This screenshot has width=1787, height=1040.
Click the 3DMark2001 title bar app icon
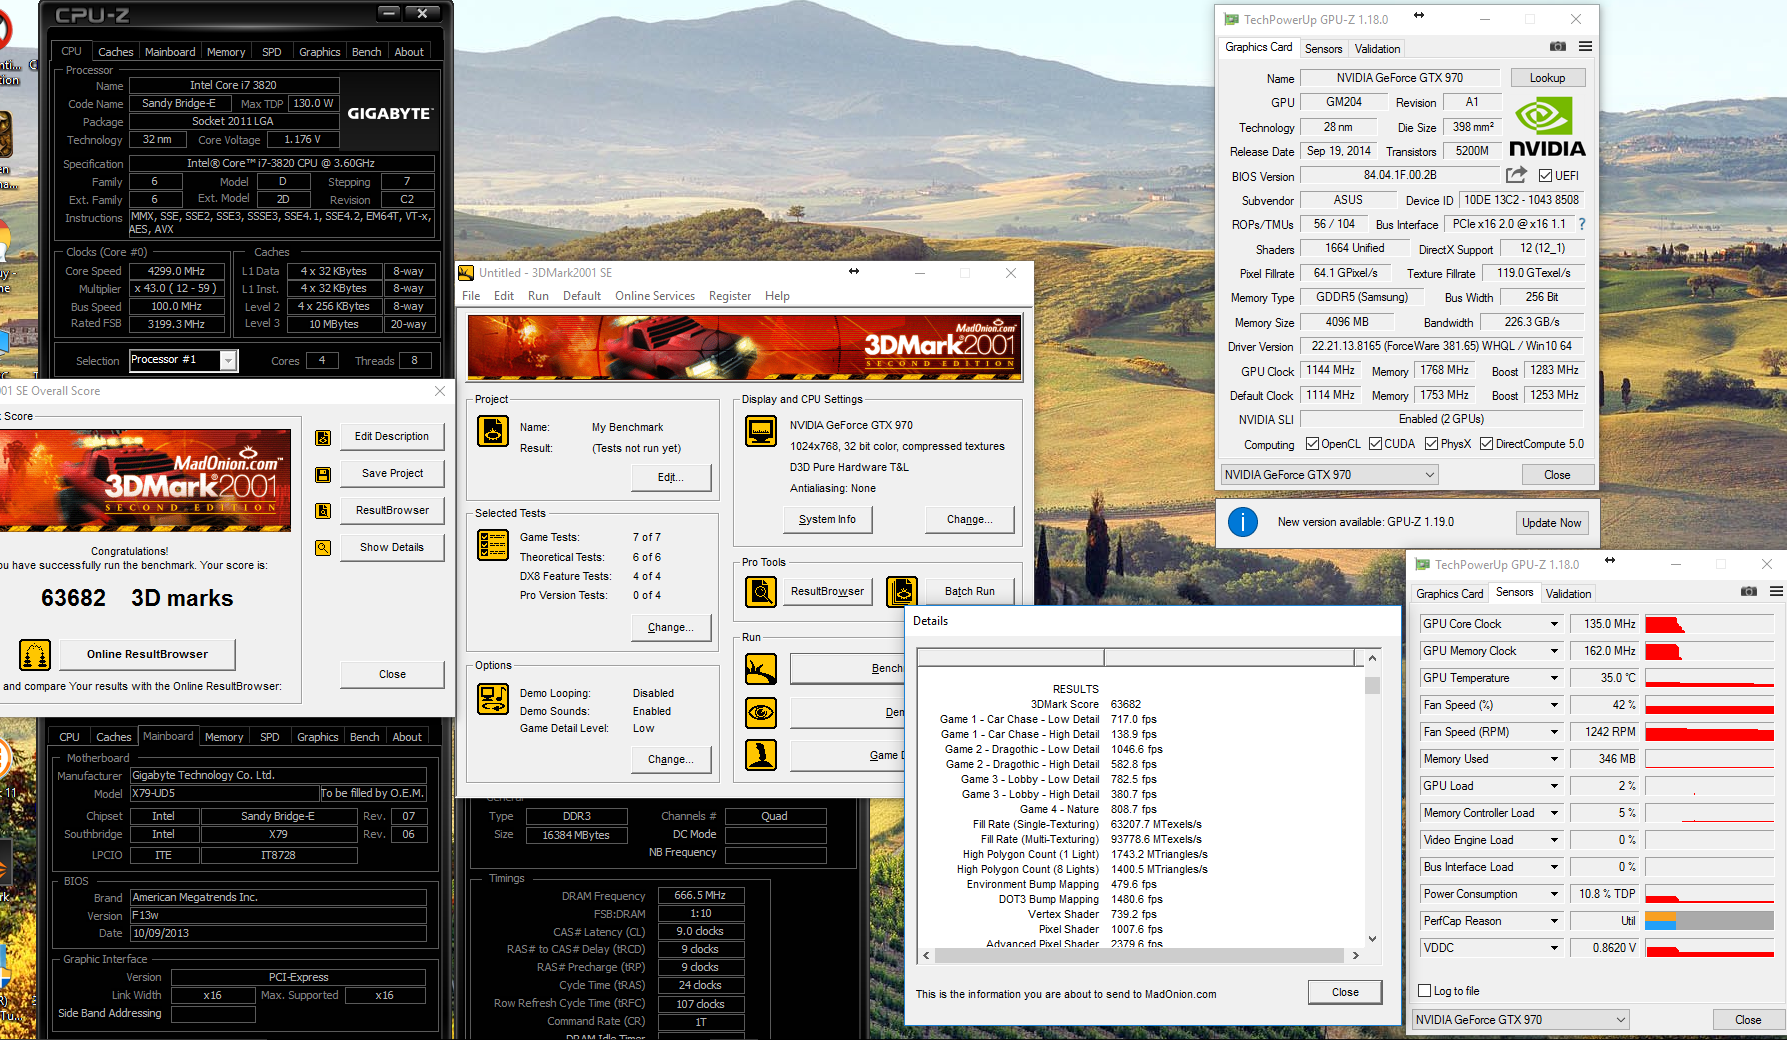click(466, 273)
